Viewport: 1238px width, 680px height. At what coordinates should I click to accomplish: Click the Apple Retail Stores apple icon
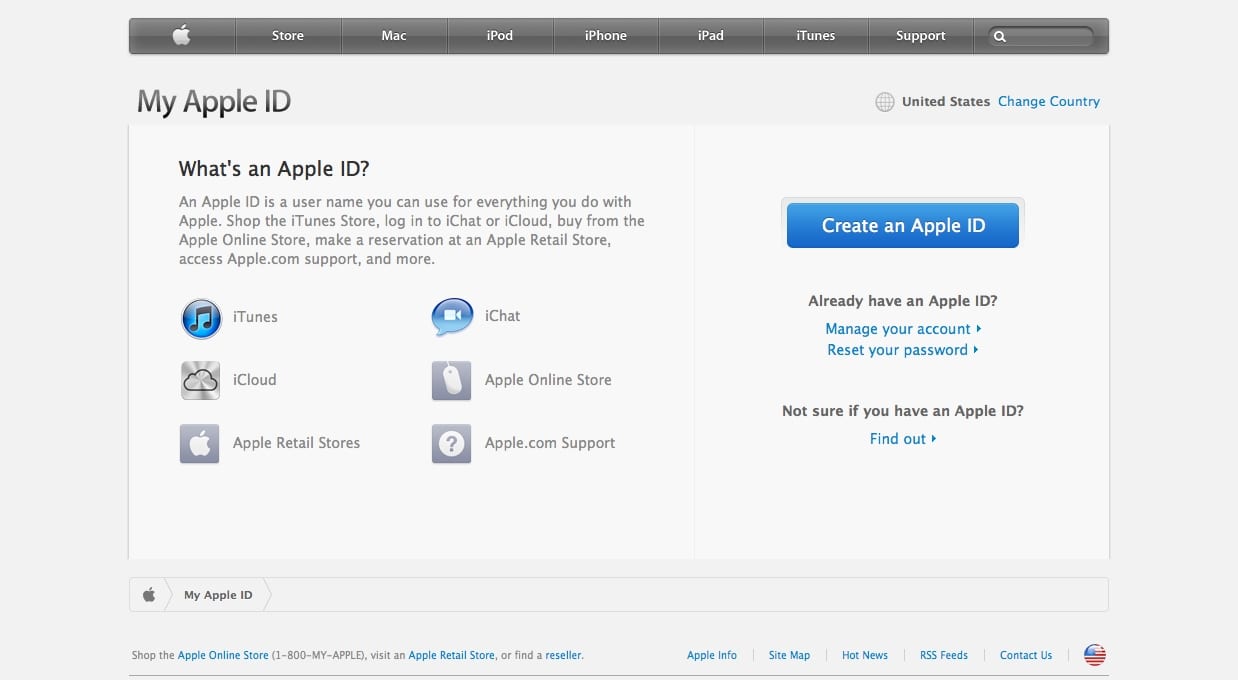click(x=199, y=443)
